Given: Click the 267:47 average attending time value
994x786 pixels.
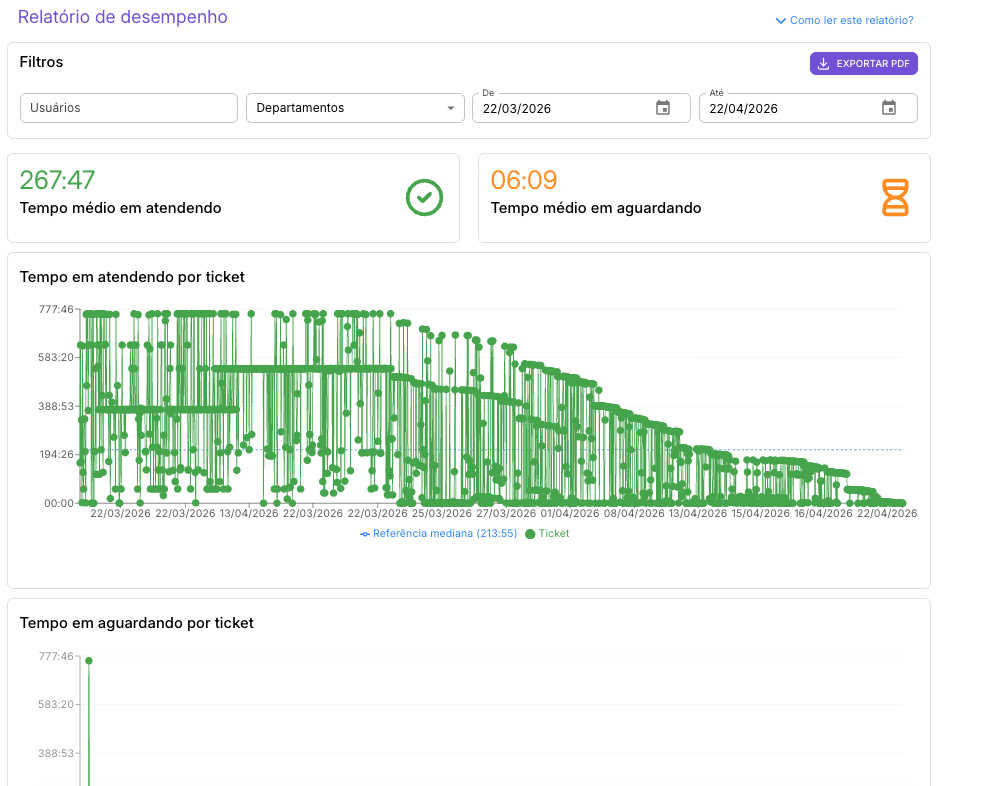Looking at the screenshot, I should tap(58, 180).
